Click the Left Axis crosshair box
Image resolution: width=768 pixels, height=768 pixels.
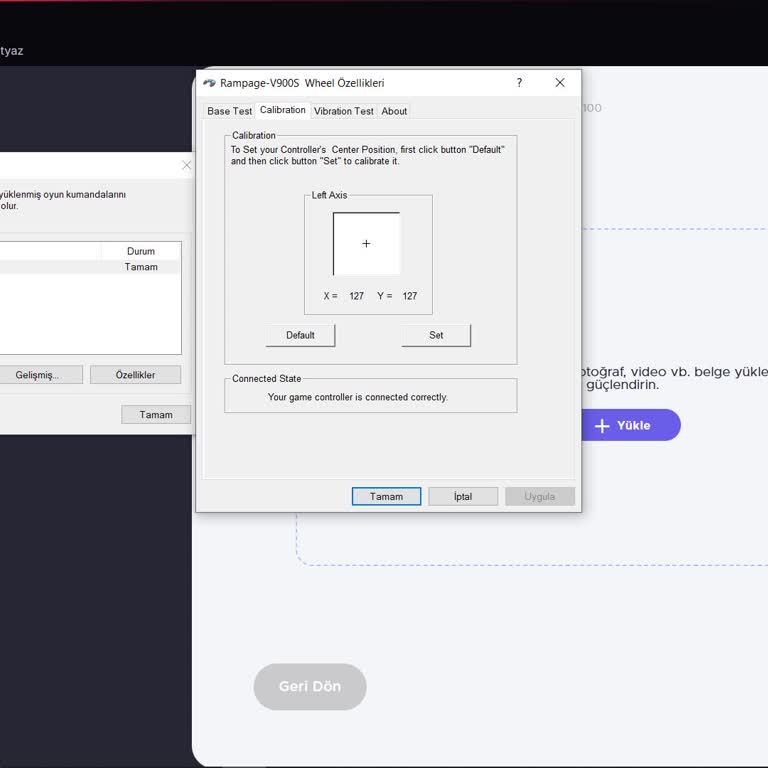click(x=366, y=244)
